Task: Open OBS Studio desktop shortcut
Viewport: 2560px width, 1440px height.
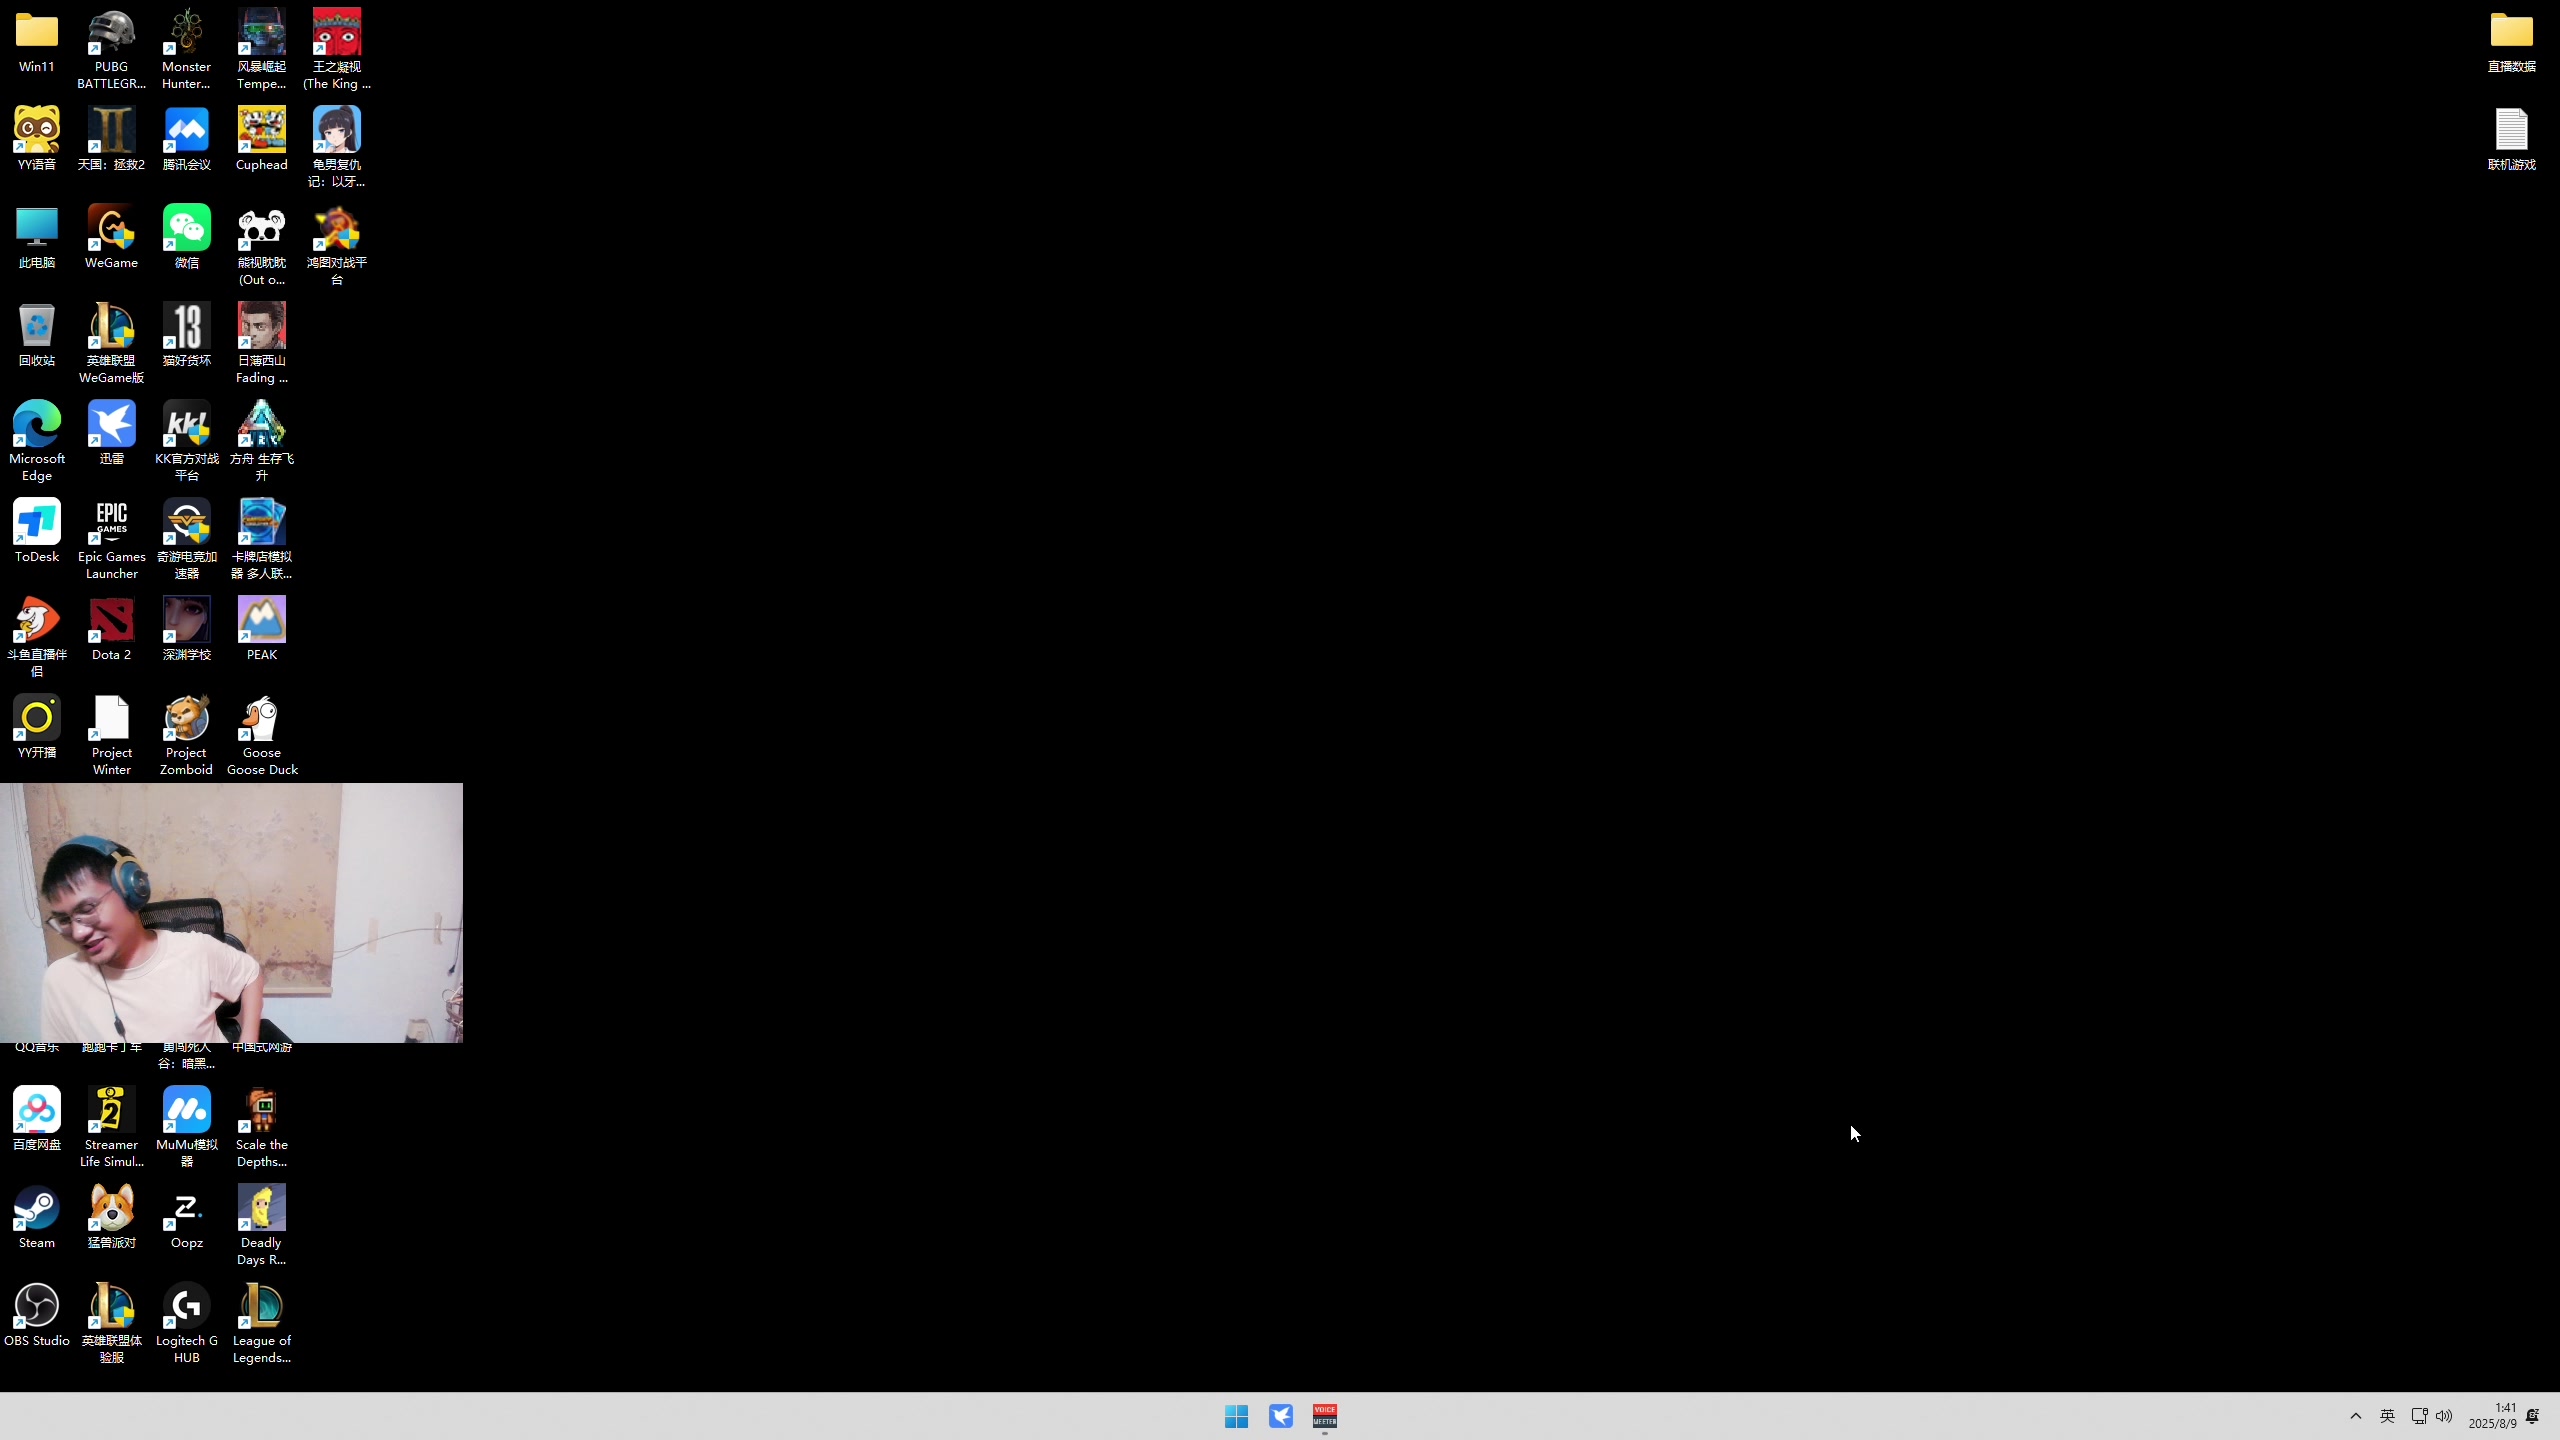Action: pos(37,1315)
